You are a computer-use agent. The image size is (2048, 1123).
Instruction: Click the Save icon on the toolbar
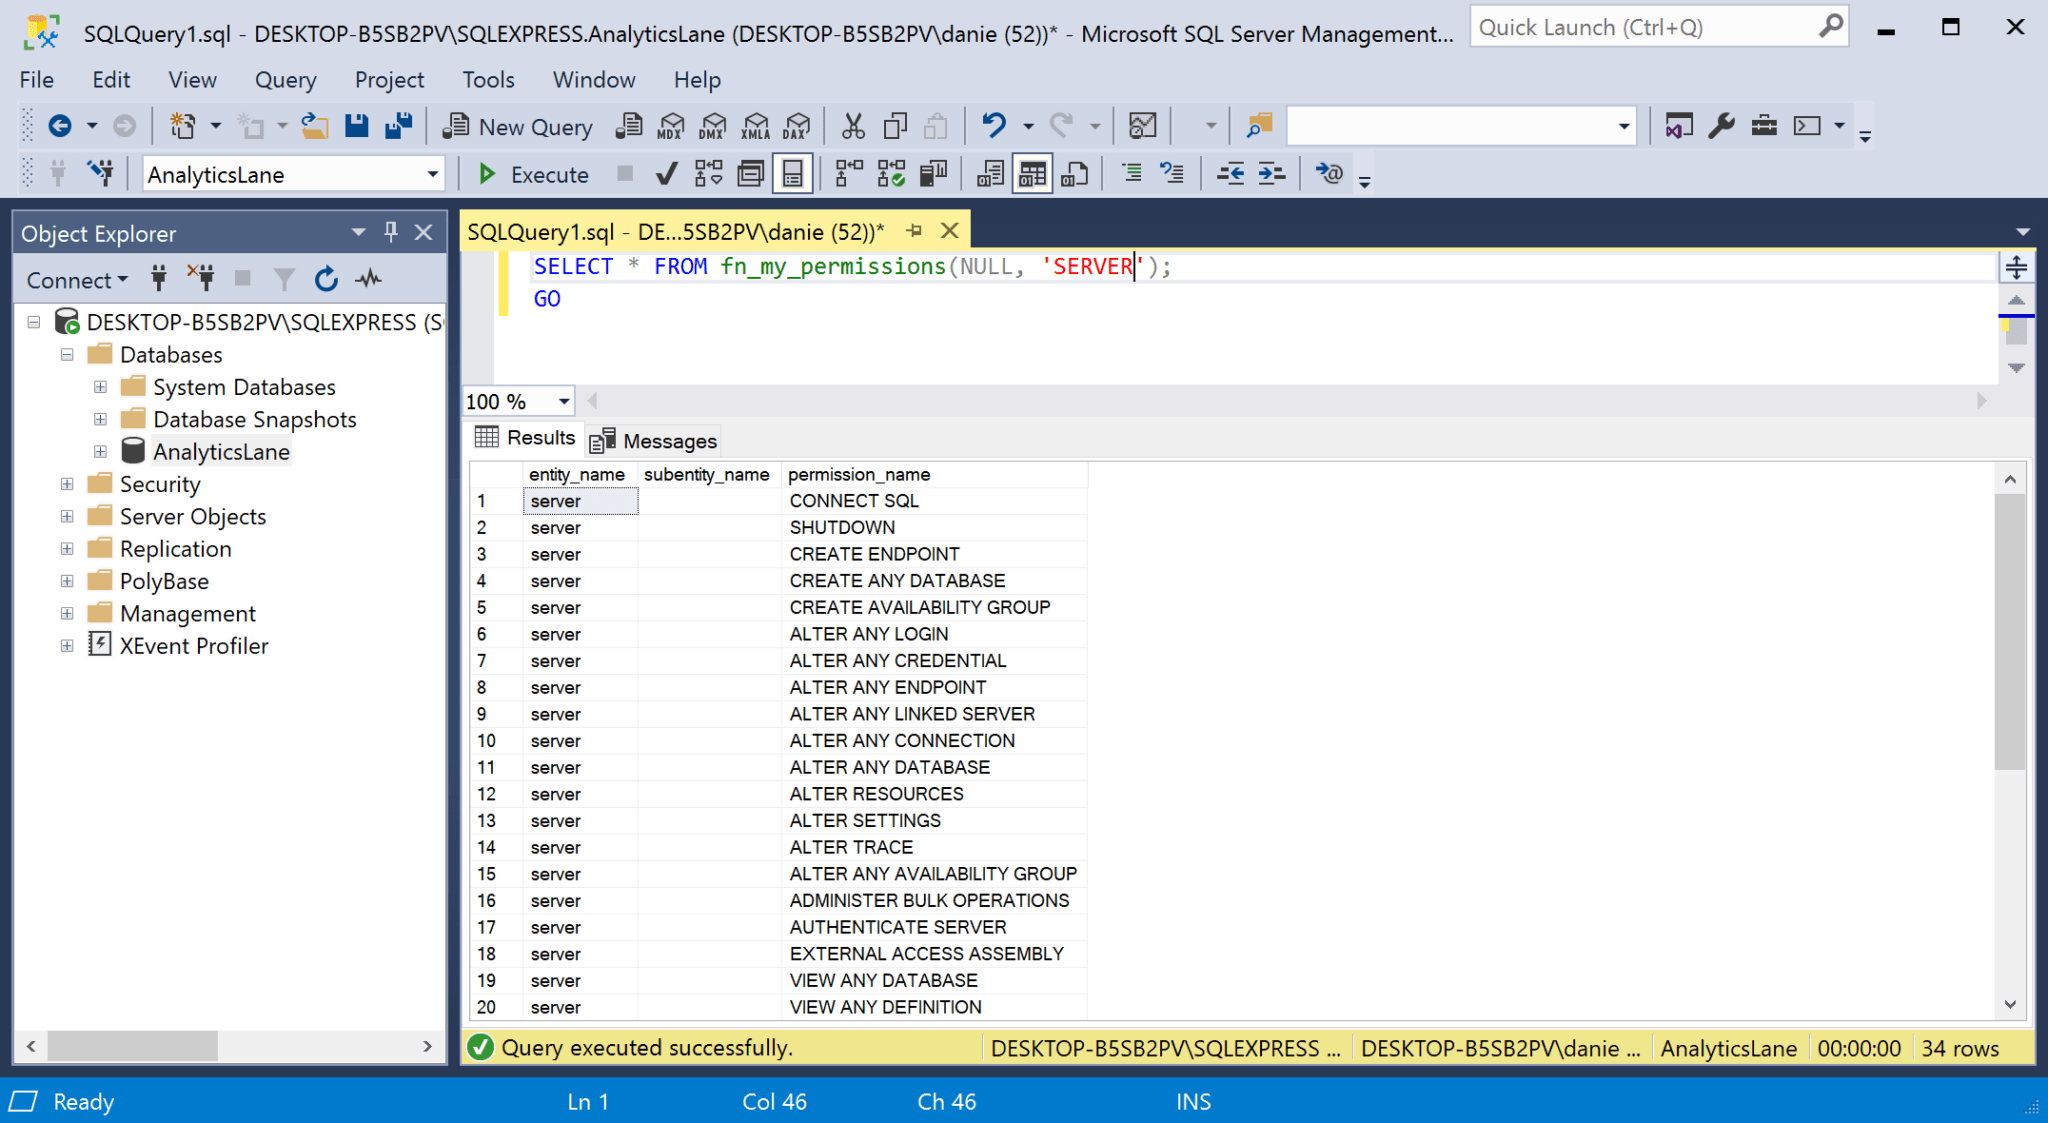tap(356, 126)
